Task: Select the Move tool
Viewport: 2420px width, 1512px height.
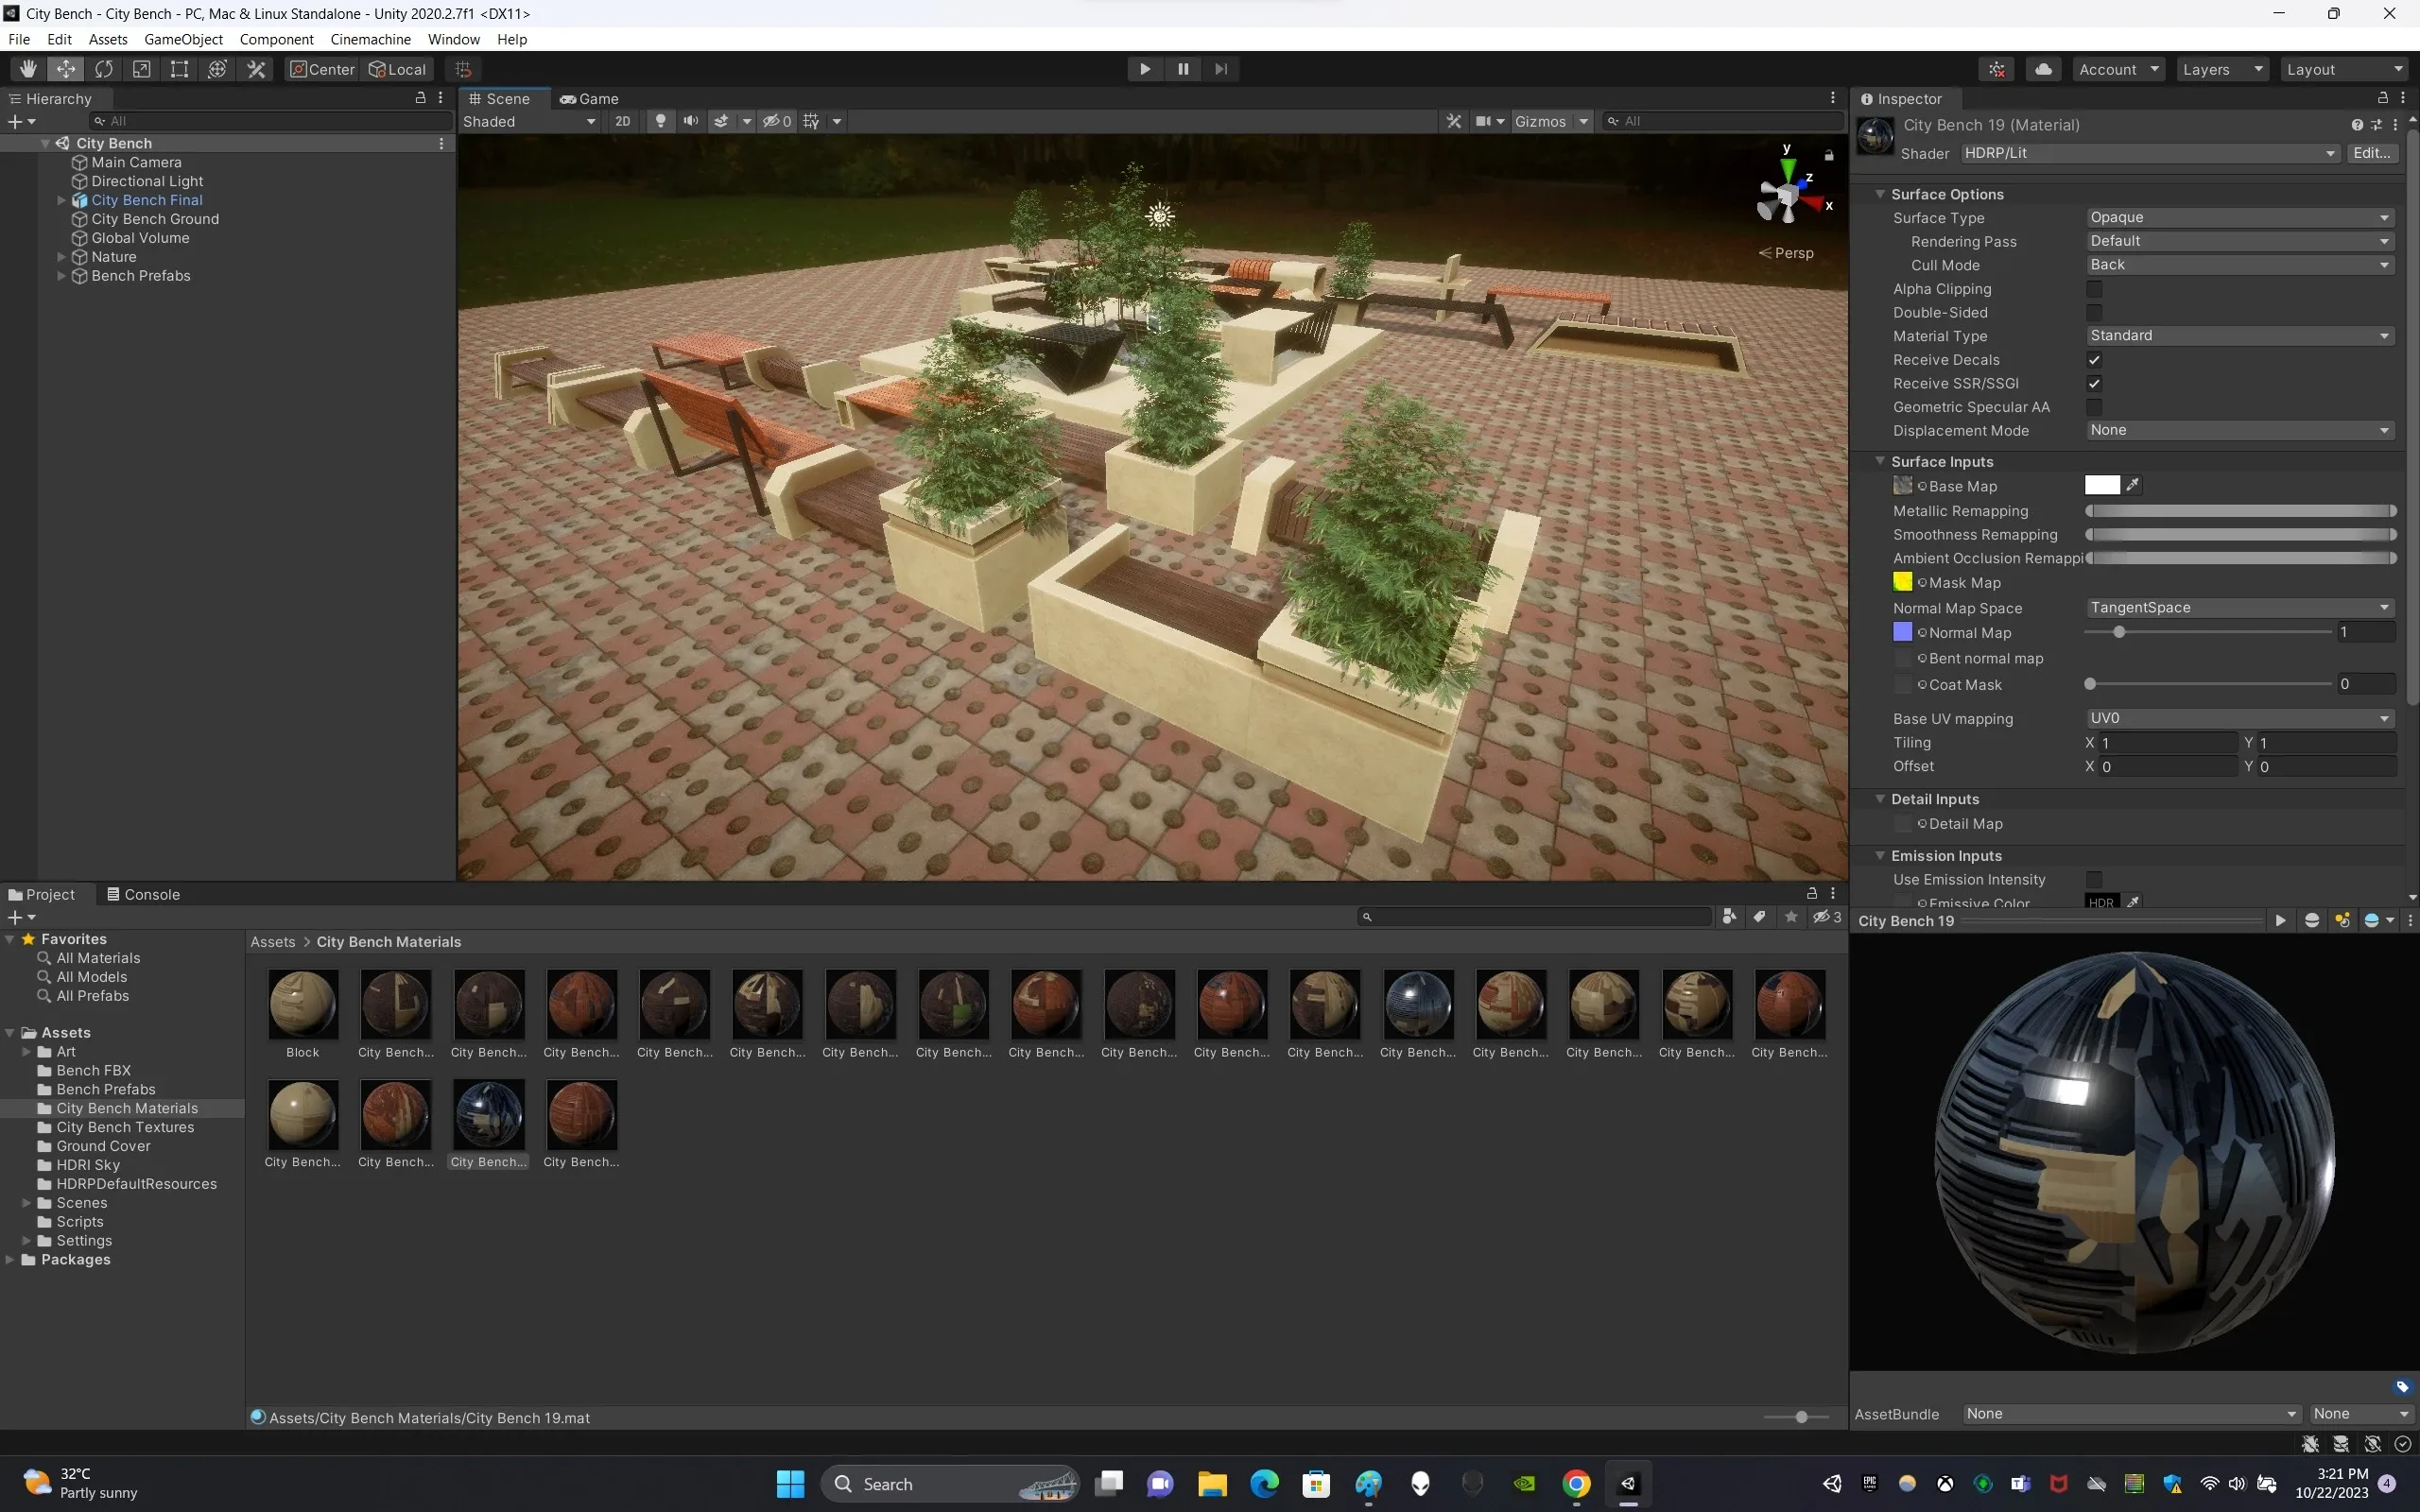Action: pyautogui.click(x=66, y=69)
